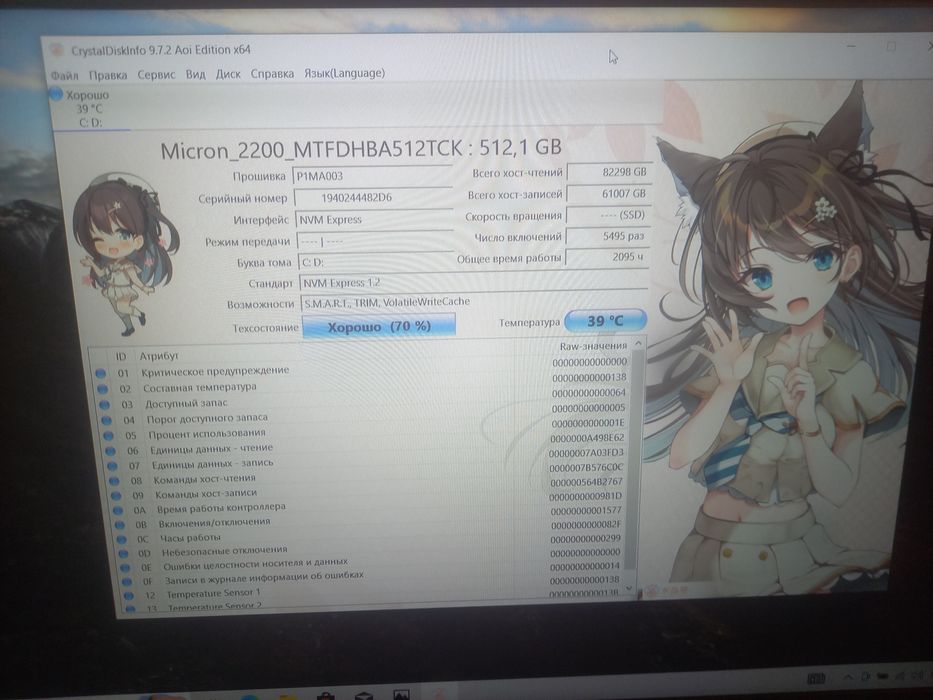
Task: Open the Файл menu
Action: (64, 76)
